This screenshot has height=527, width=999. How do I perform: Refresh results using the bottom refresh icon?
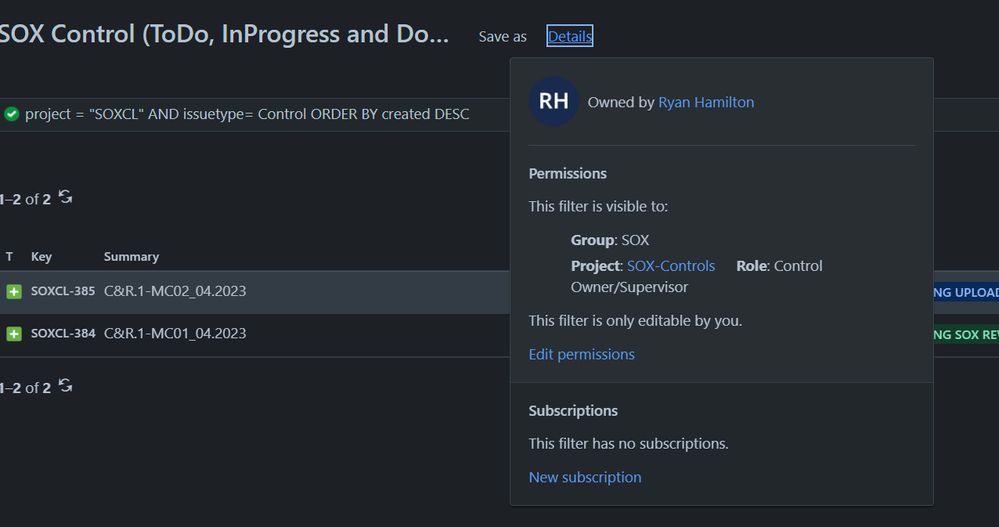pos(65,386)
